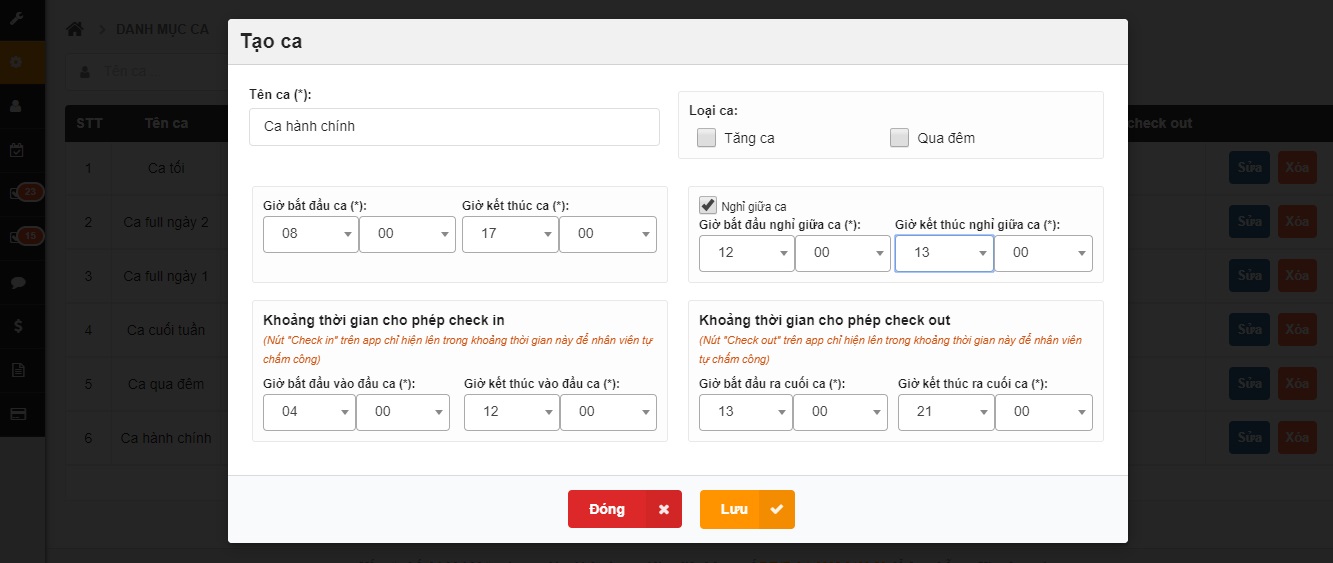Image resolution: width=1333 pixels, height=563 pixels.
Task: Click the credit card sidebar icon
Action: (16, 414)
